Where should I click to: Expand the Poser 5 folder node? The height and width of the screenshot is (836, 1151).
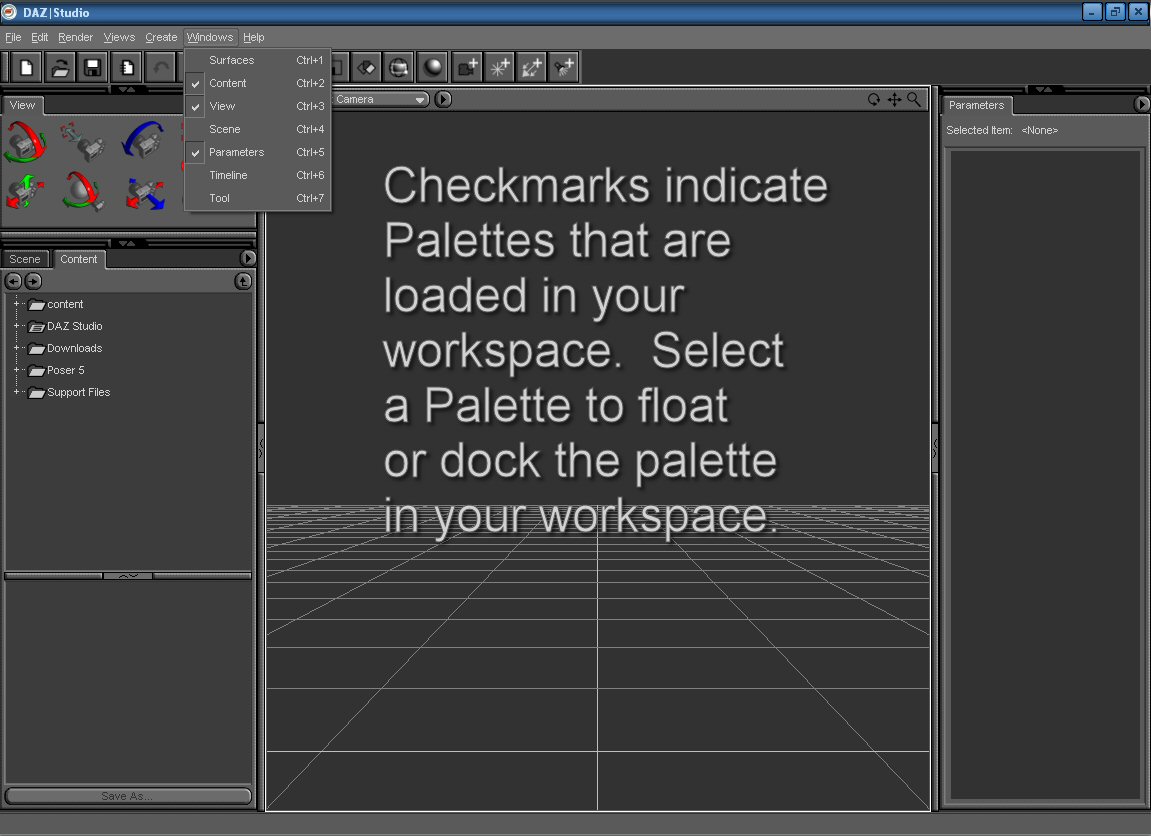[x=17, y=370]
